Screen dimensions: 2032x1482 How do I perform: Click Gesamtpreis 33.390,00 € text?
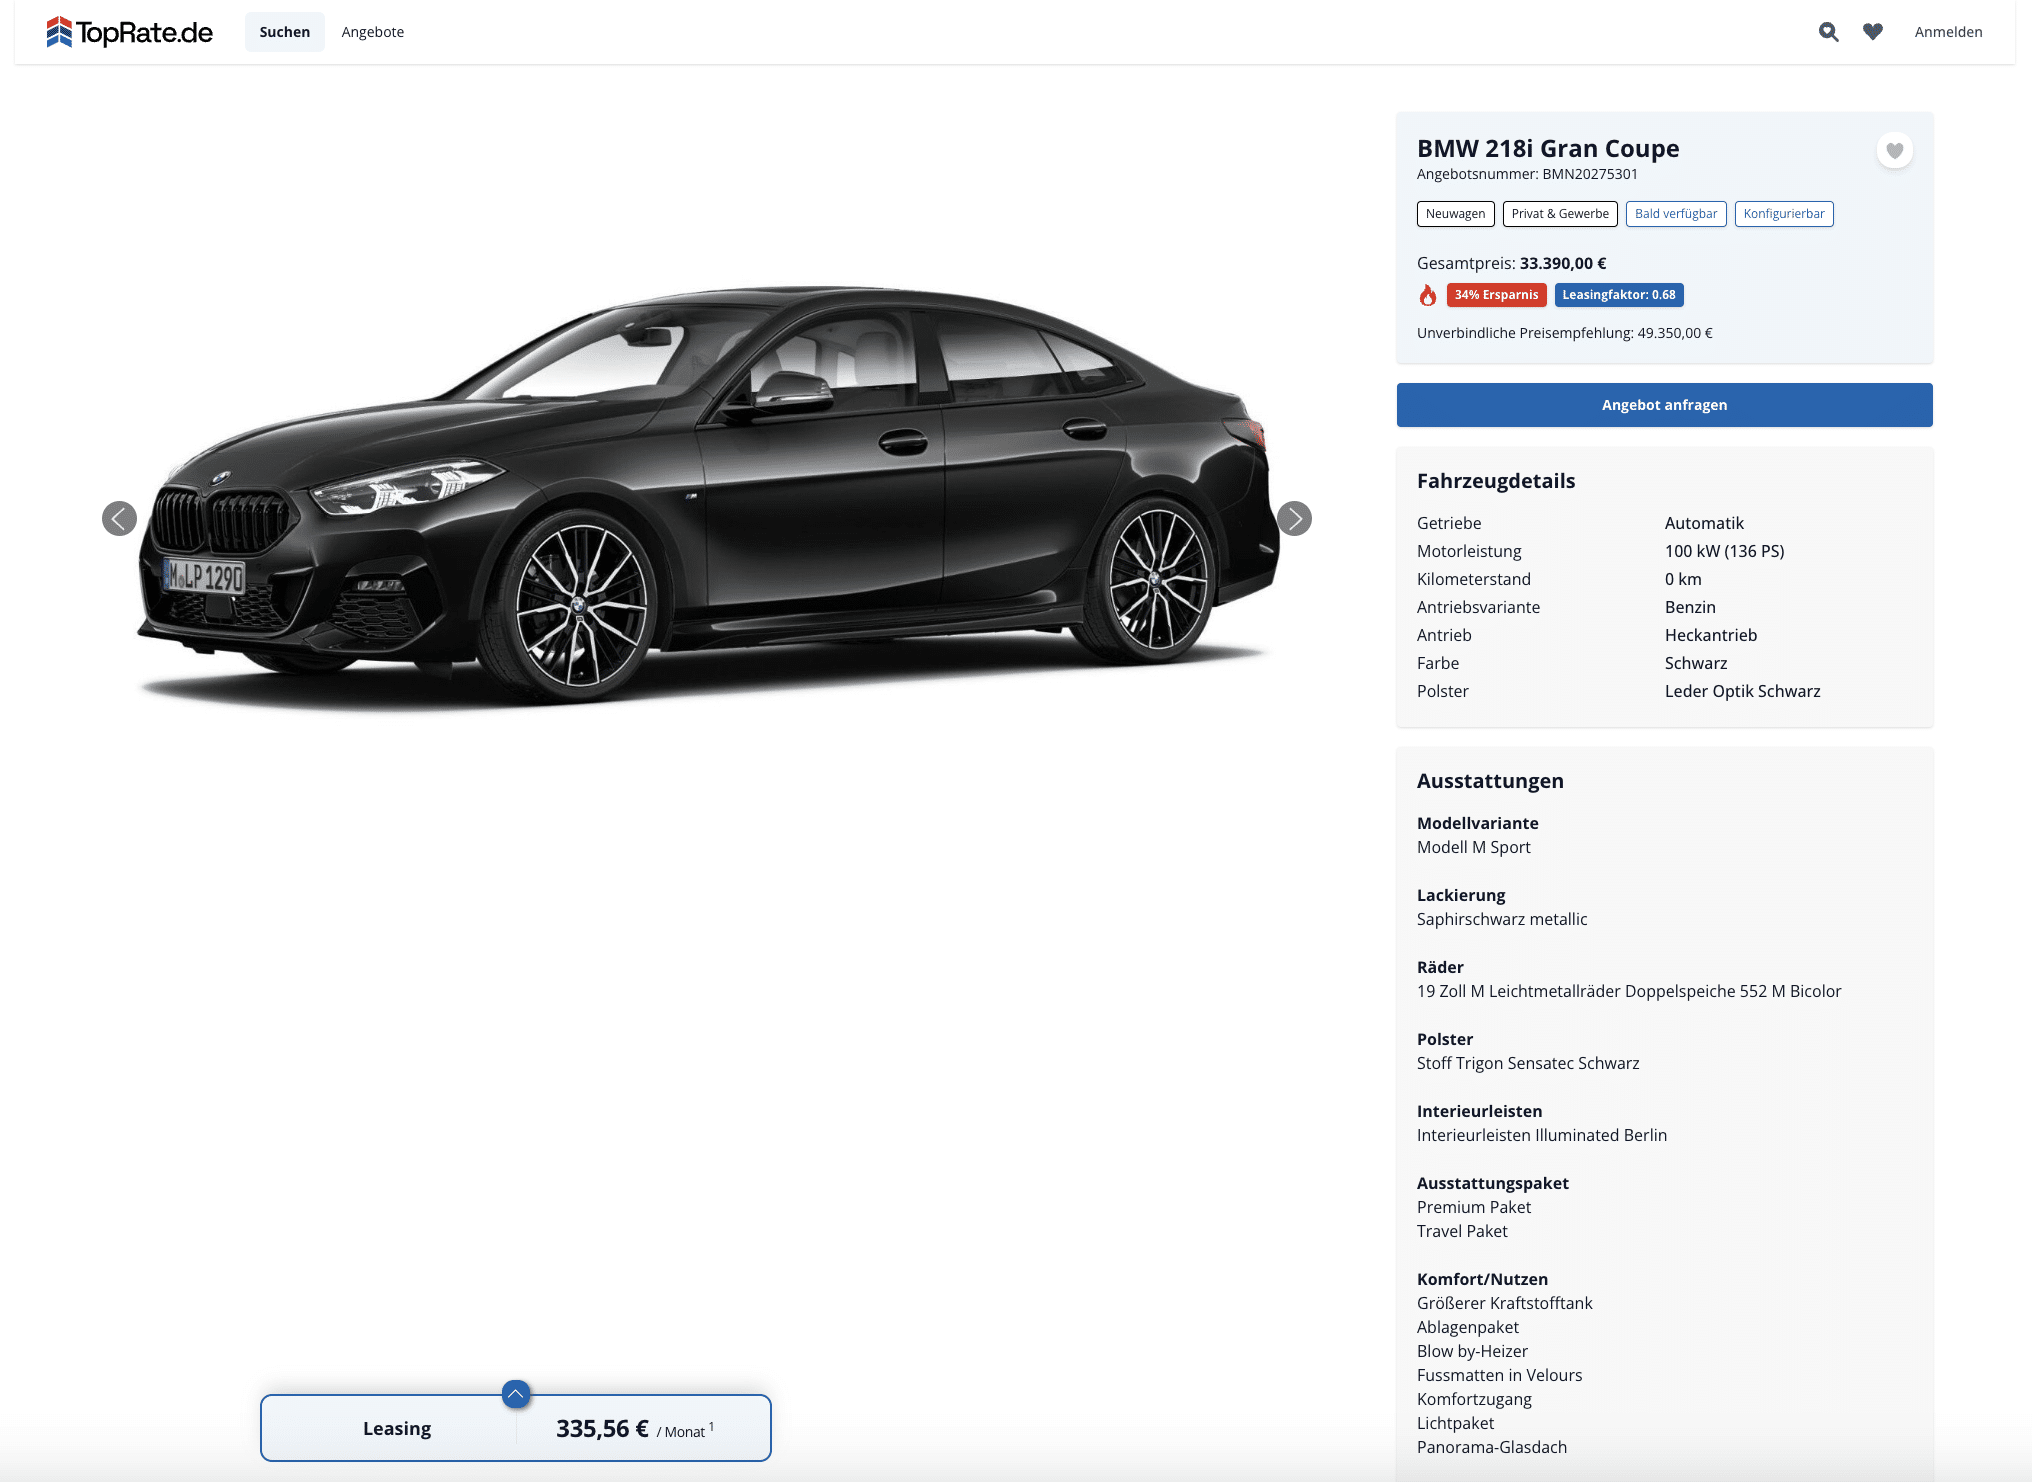point(1512,264)
